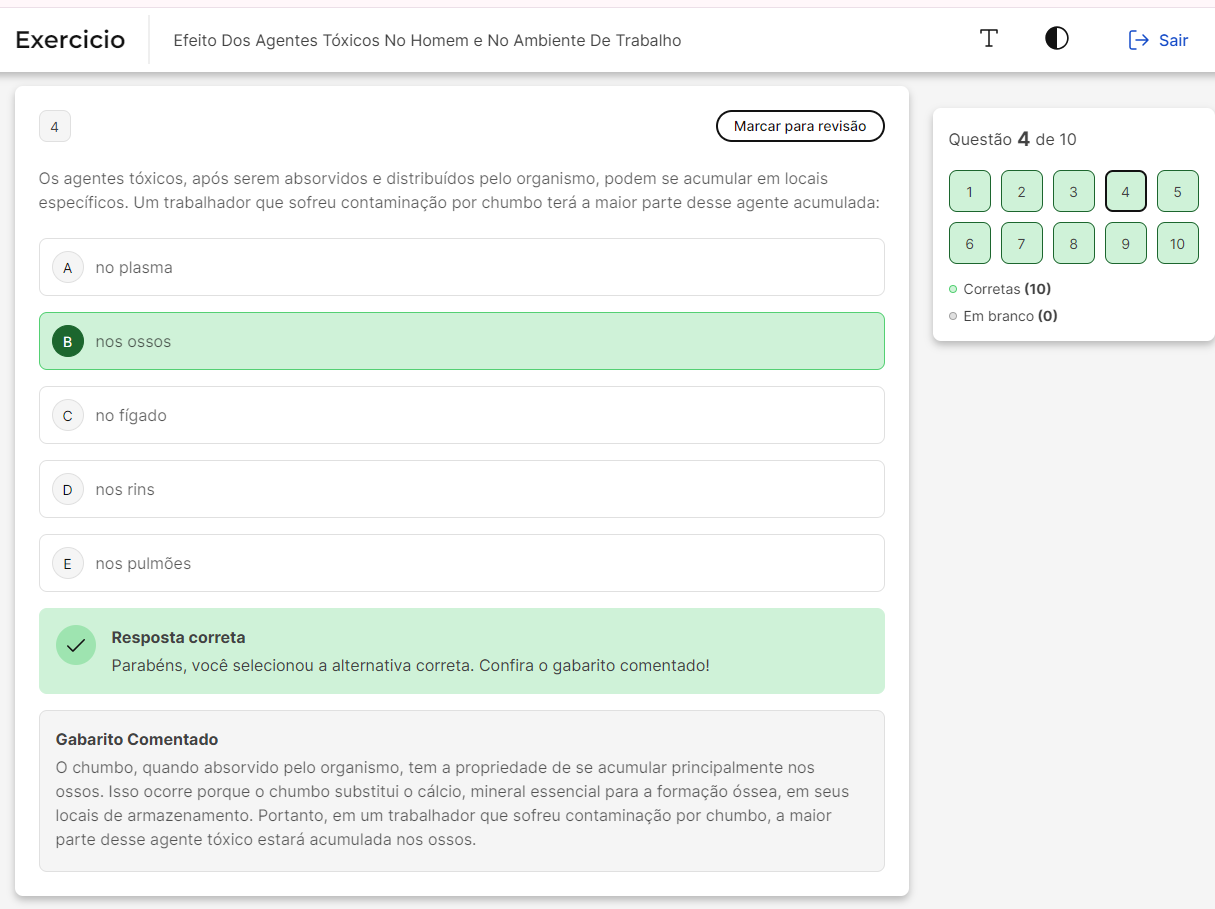Jump to question 2 in navigator
1215x909 pixels.
tap(1022, 192)
